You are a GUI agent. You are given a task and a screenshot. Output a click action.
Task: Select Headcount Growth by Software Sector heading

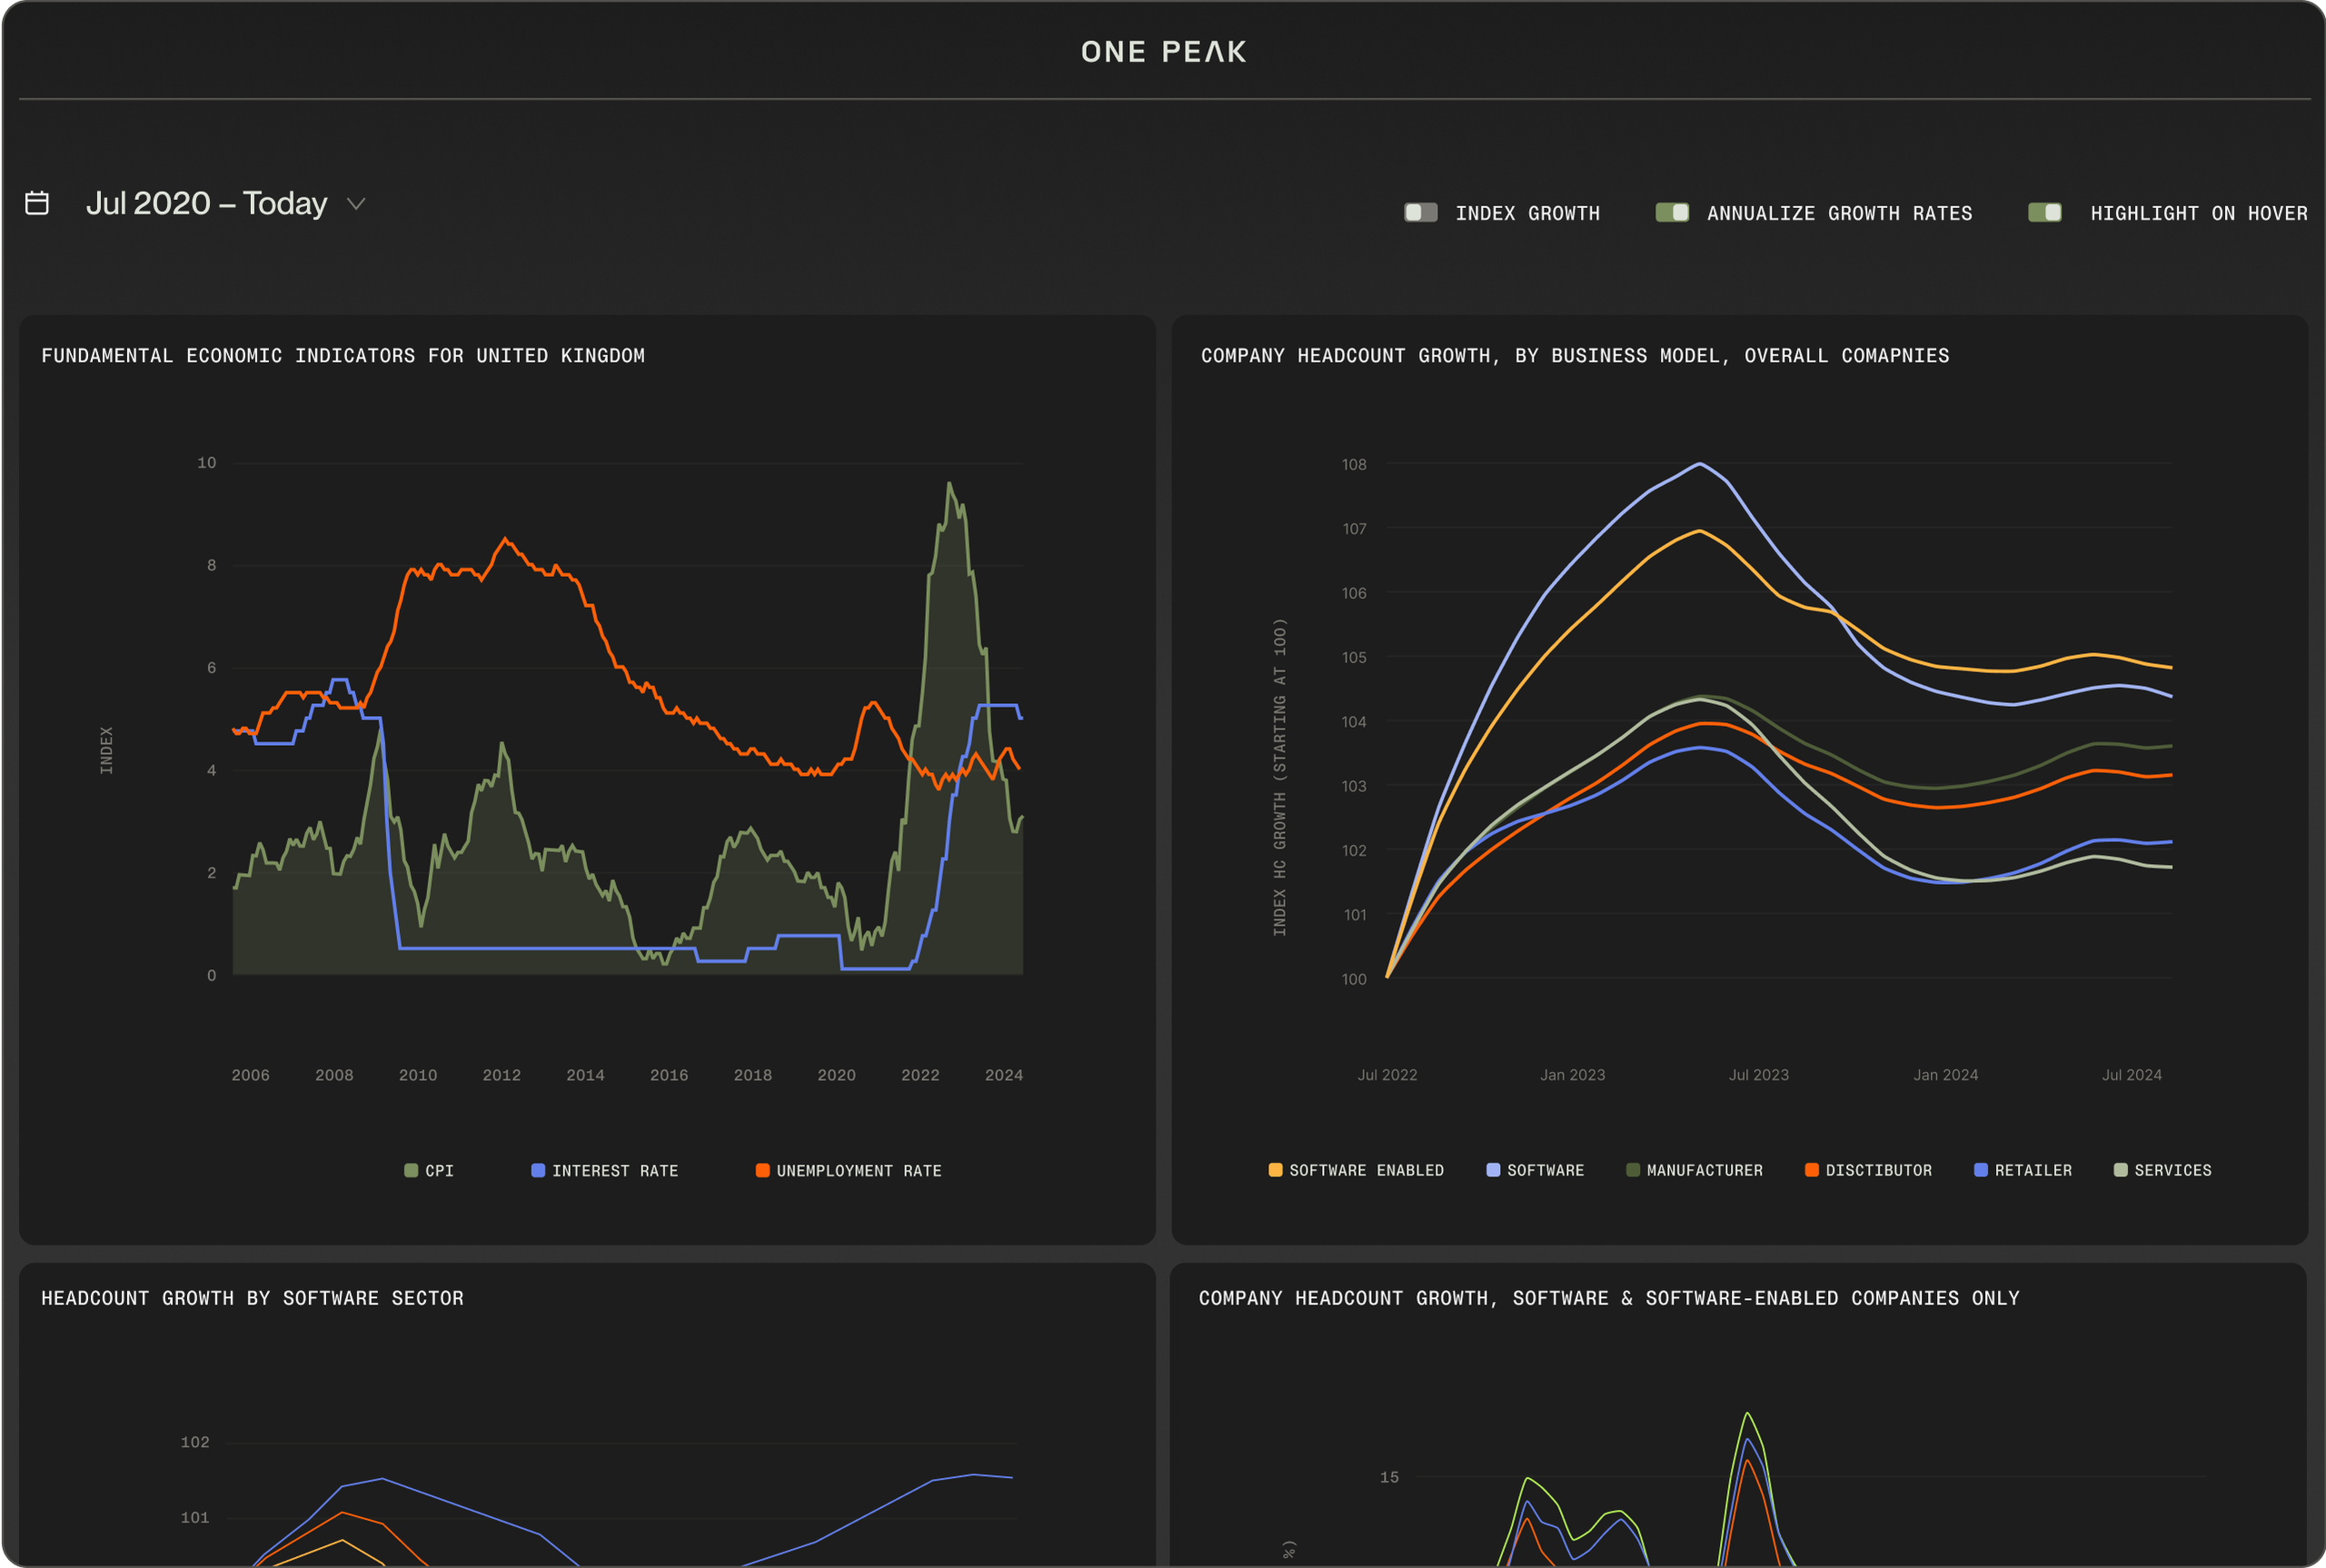click(252, 1298)
